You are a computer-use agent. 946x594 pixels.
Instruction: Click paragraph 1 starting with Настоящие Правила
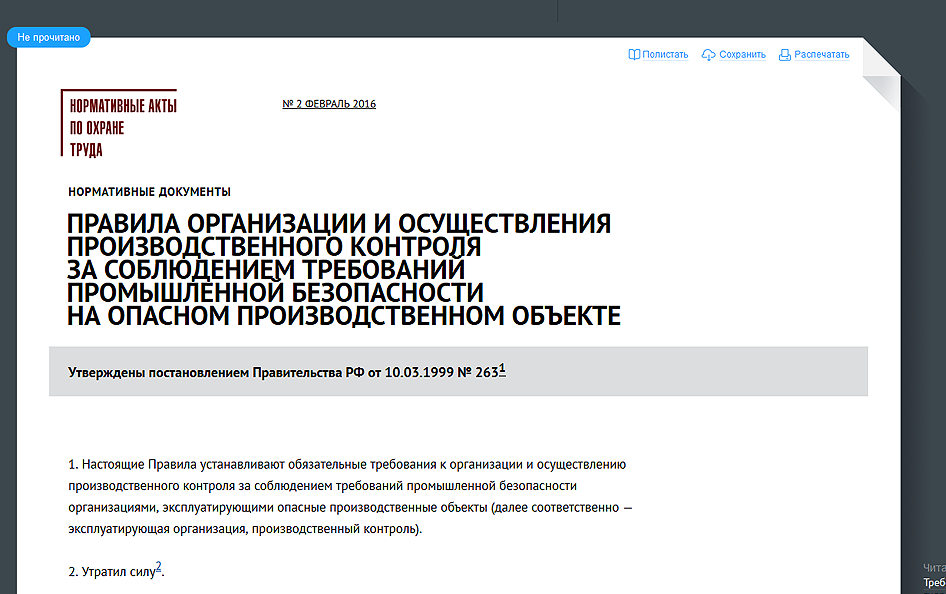pos(350,496)
